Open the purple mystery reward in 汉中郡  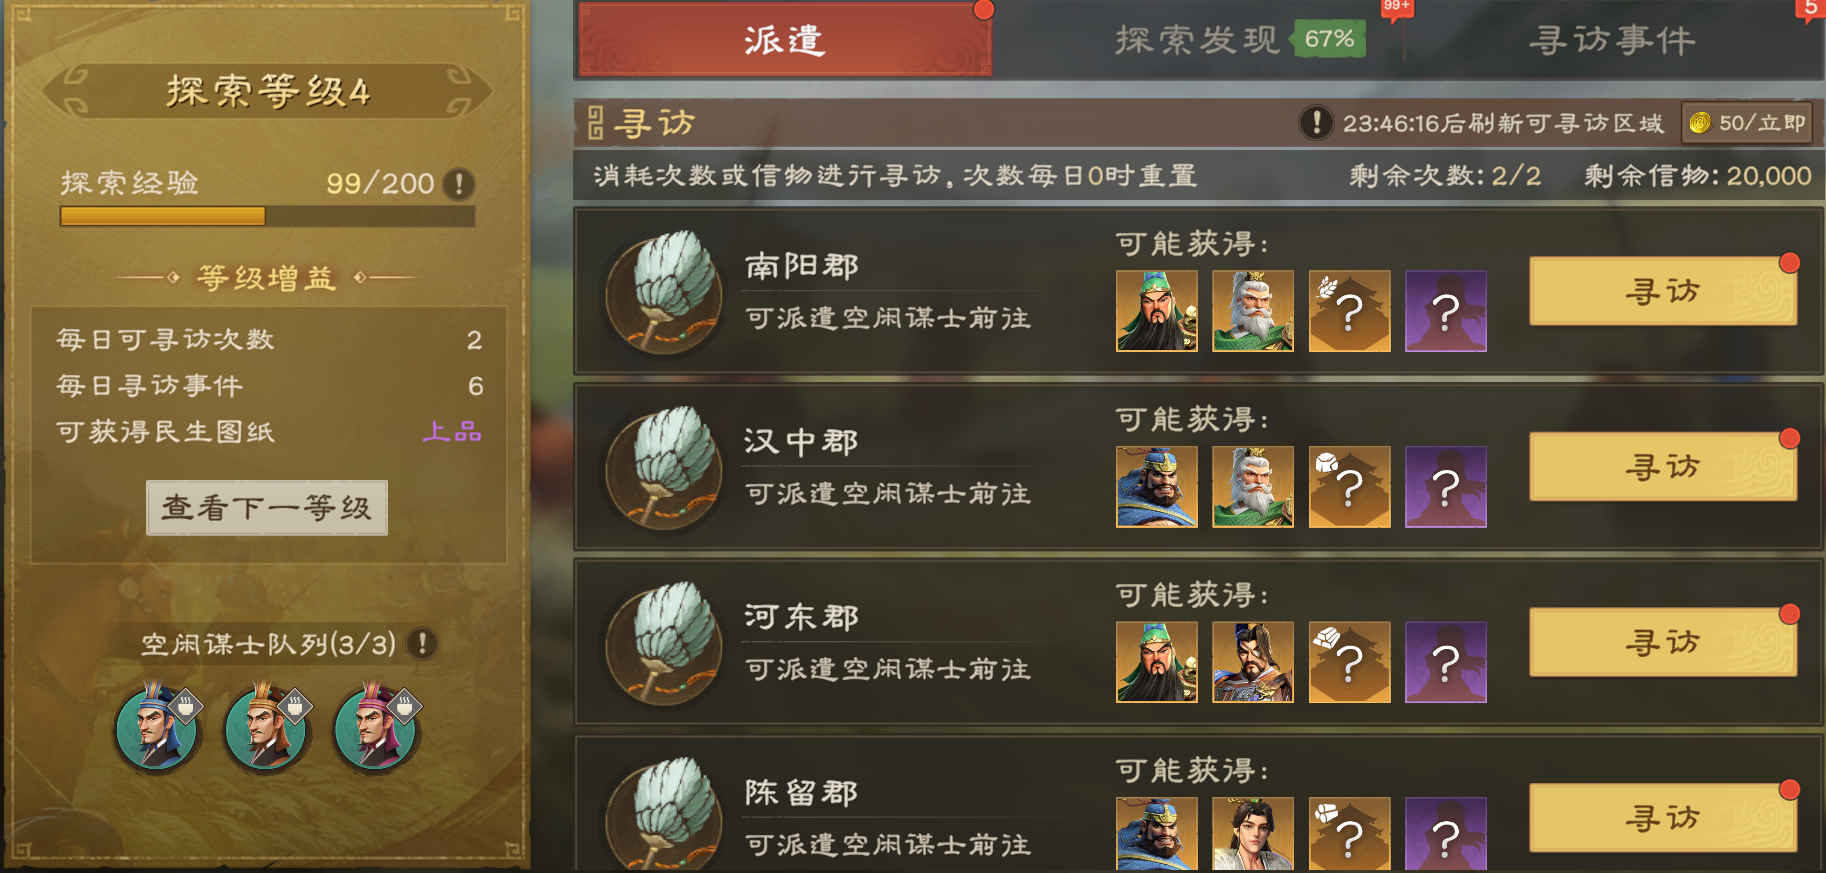click(x=1446, y=487)
